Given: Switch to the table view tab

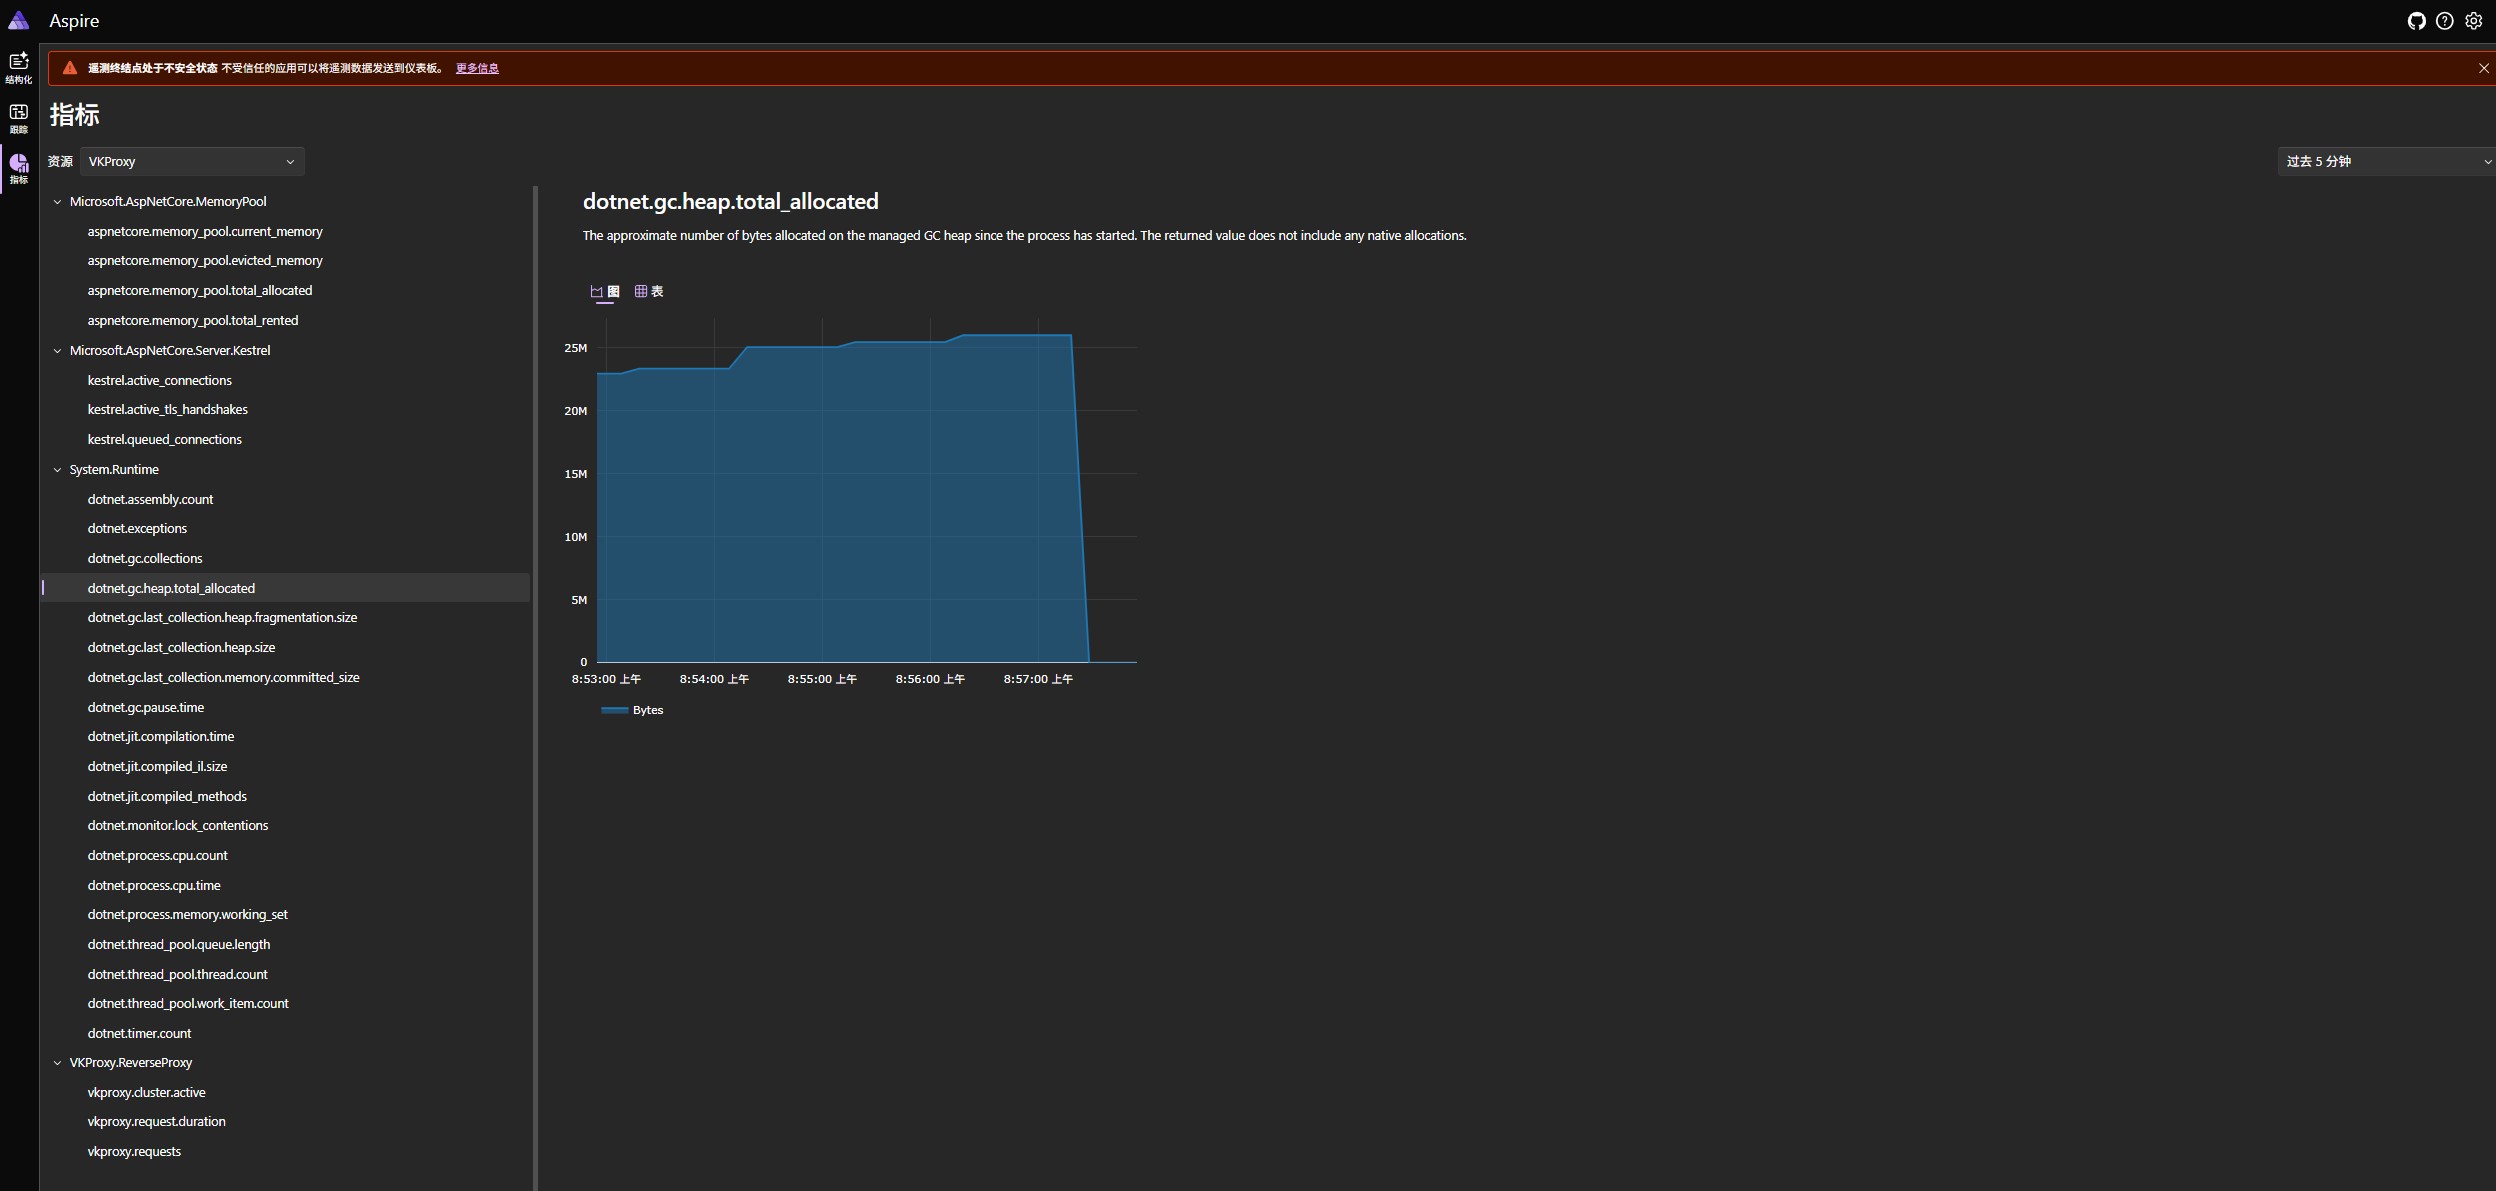Looking at the screenshot, I should coord(649,291).
